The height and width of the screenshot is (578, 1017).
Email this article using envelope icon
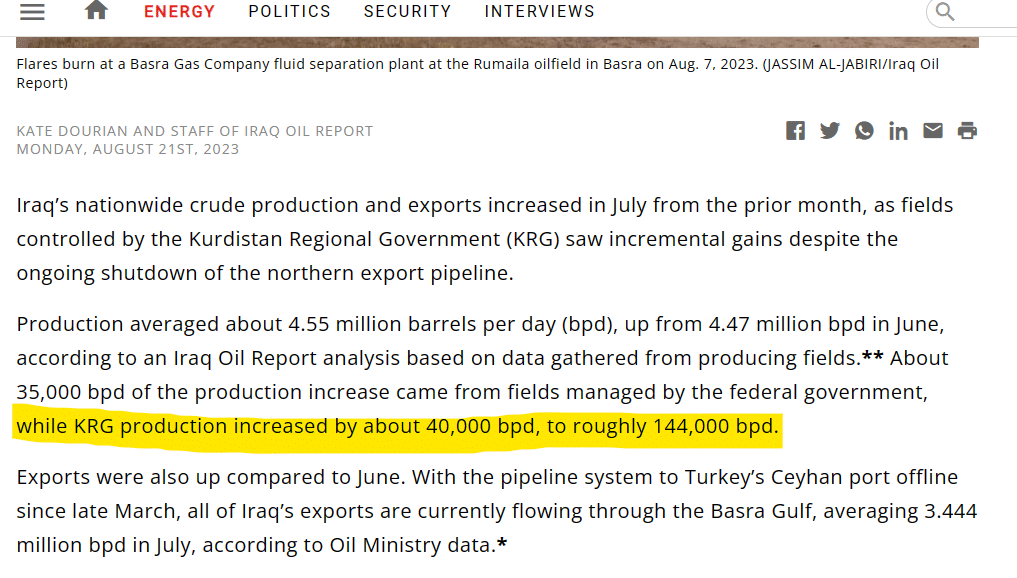coord(933,131)
